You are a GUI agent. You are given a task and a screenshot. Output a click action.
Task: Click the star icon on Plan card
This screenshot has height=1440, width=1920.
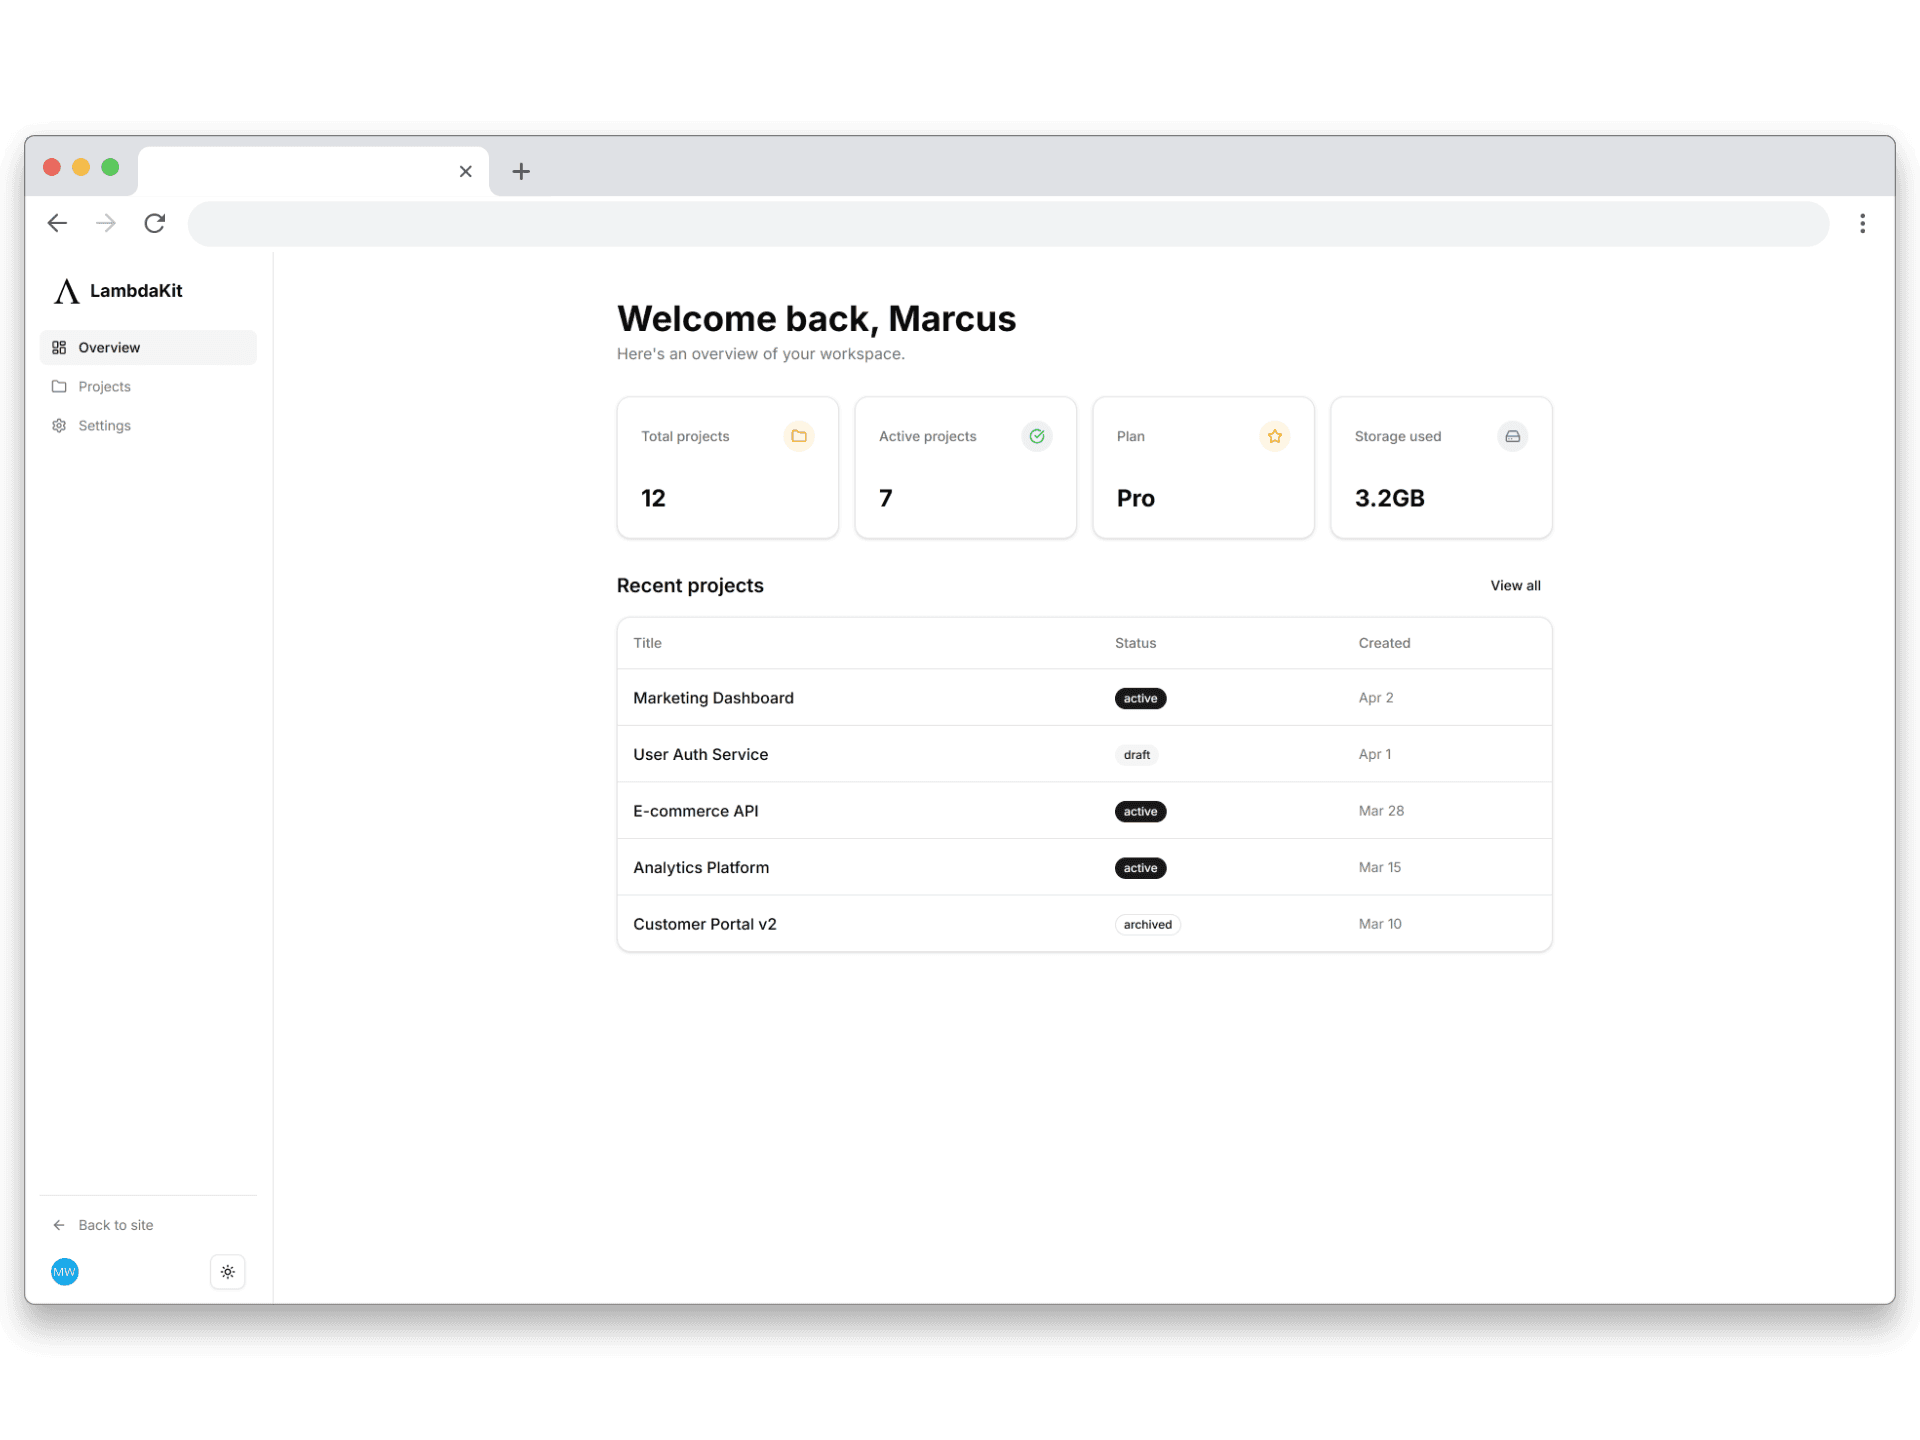(x=1274, y=436)
